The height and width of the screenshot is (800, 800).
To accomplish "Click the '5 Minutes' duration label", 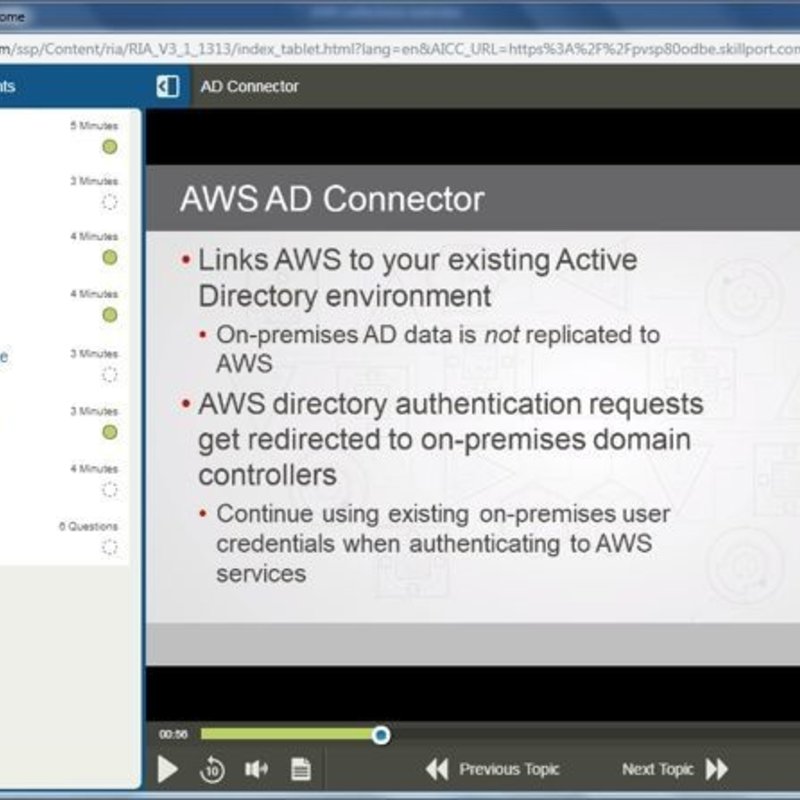I will (x=94, y=126).
